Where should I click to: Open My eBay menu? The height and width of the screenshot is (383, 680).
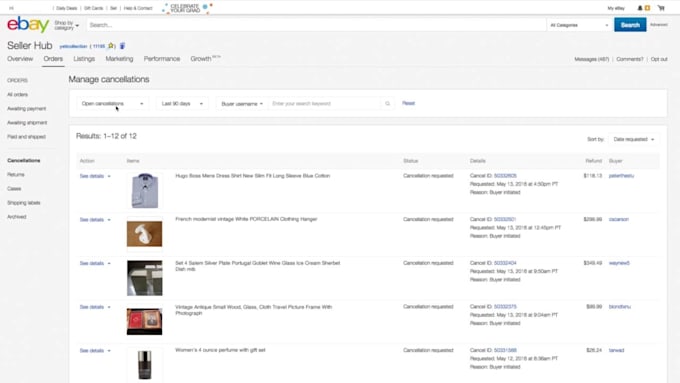pos(616,8)
